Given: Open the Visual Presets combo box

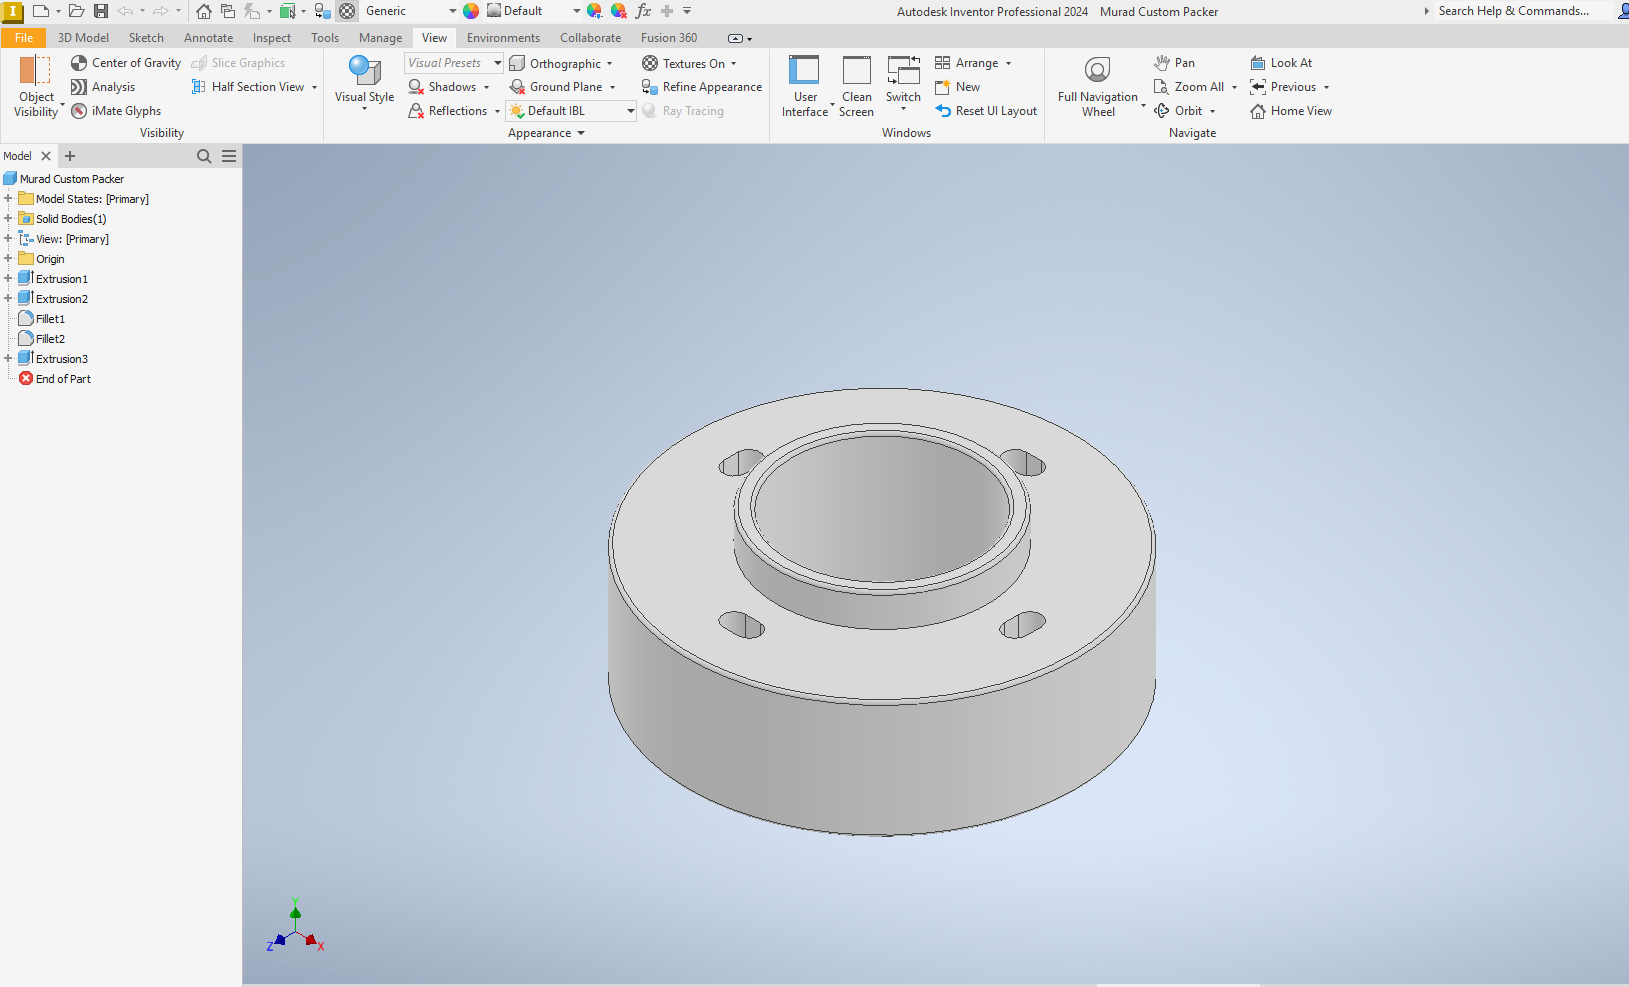Looking at the screenshot, I should (454, 63).
